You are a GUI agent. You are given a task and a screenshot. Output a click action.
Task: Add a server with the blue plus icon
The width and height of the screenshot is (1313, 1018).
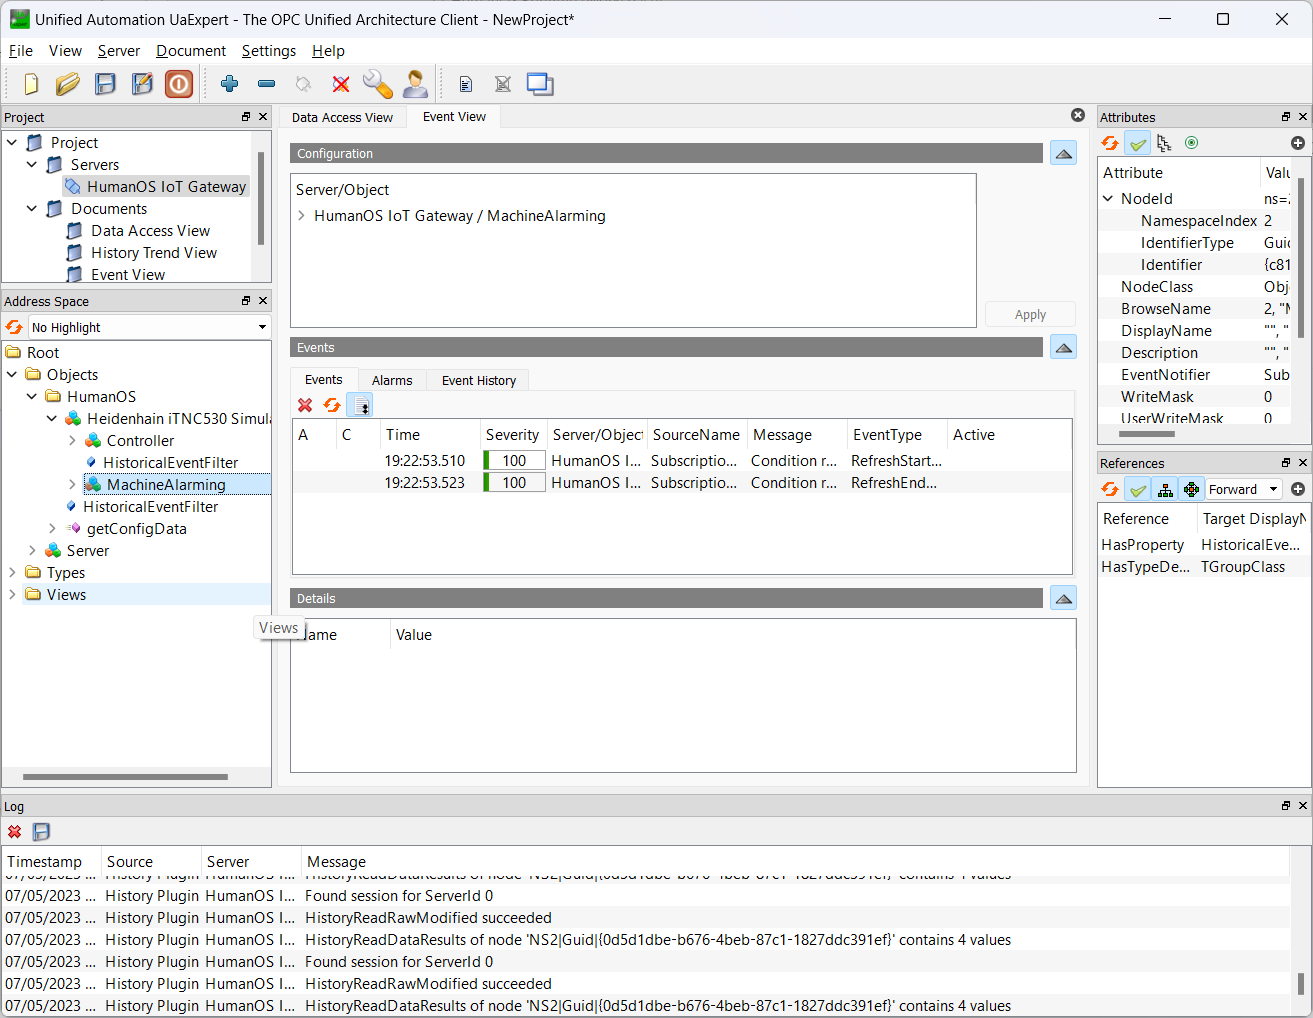230,84
